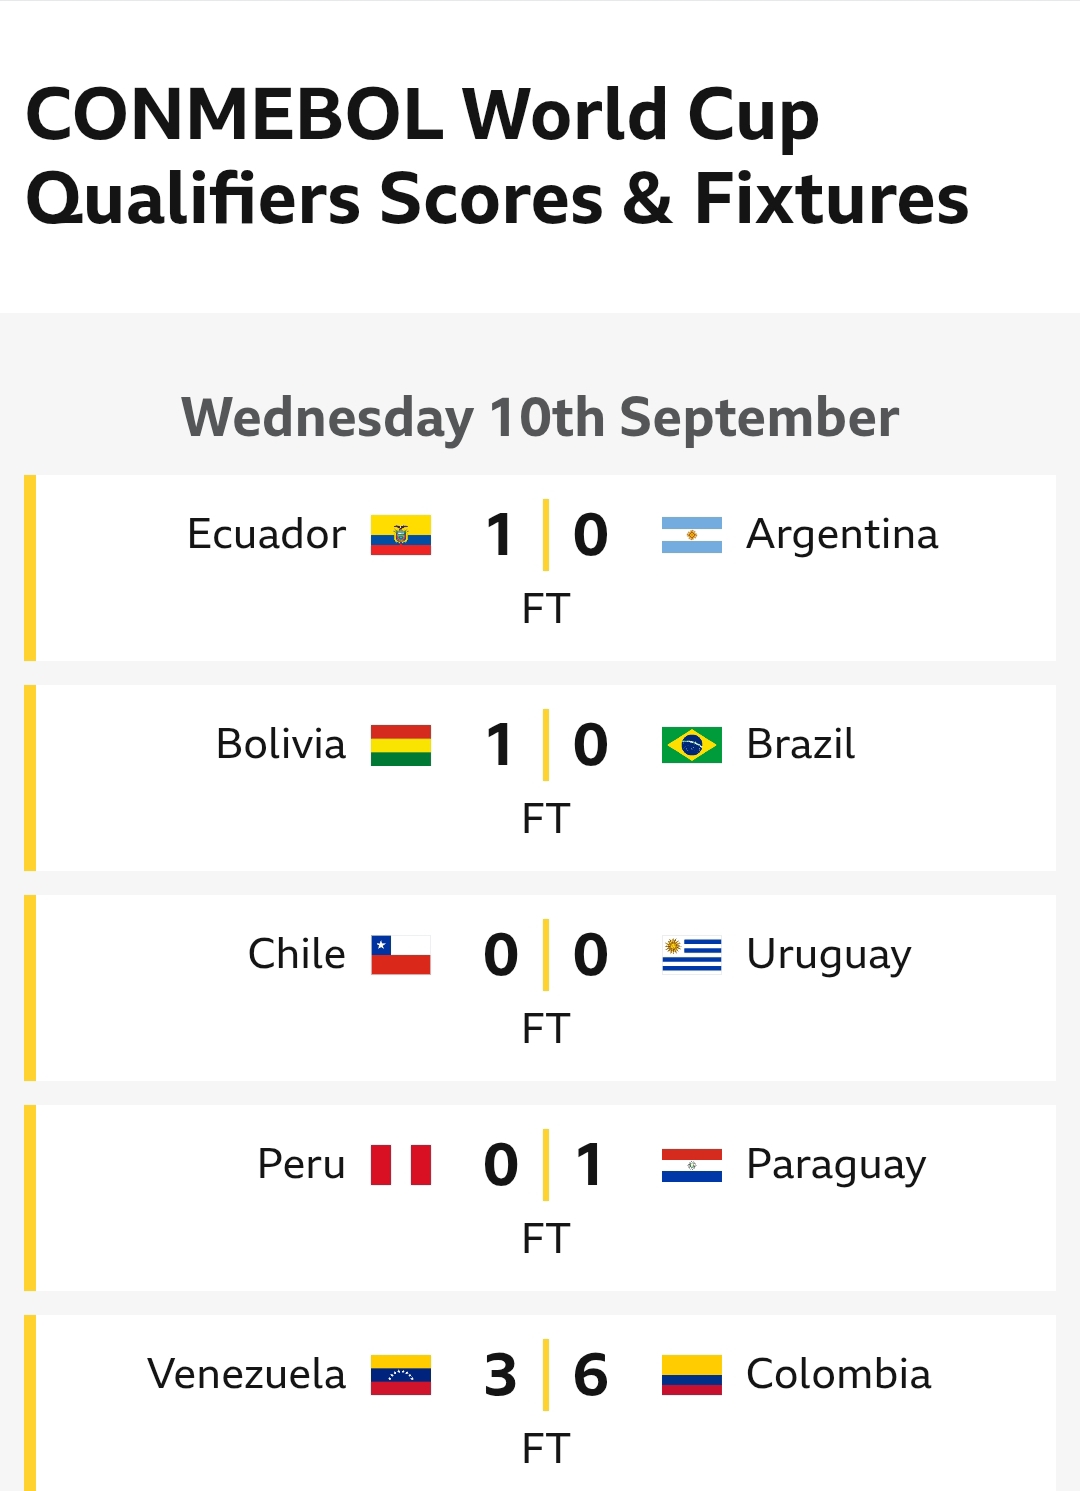
Task: Click the Ecuador flag icon
Action: [x=401, y=535]
